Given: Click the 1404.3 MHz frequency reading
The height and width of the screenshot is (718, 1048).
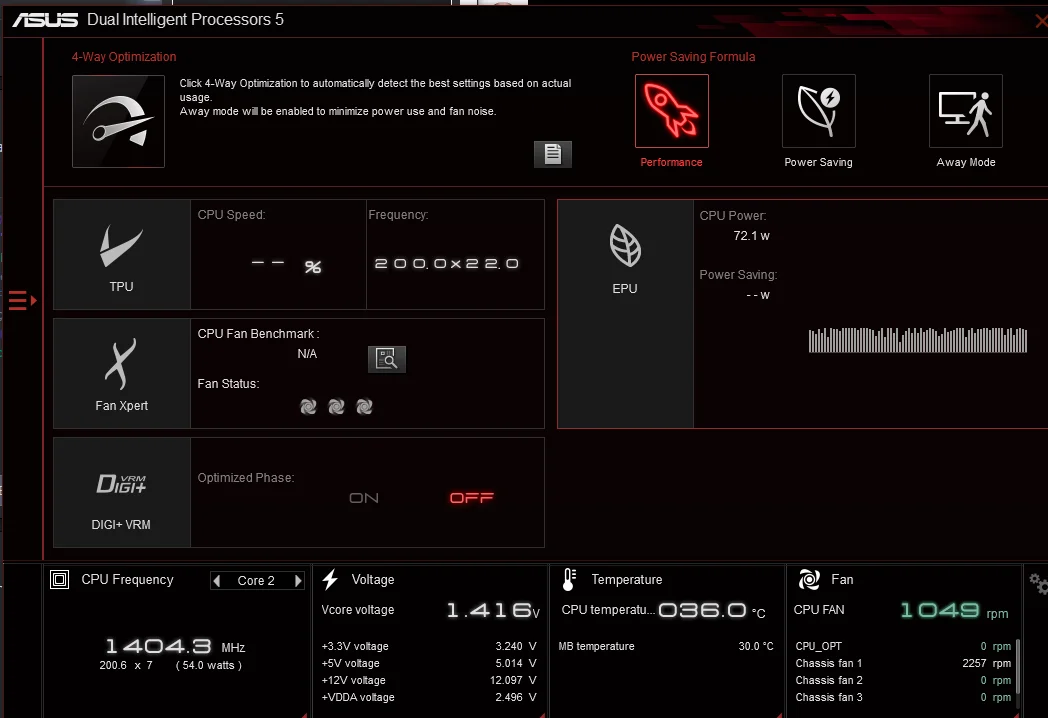Looking at the screenshot, I should point(175,646).
